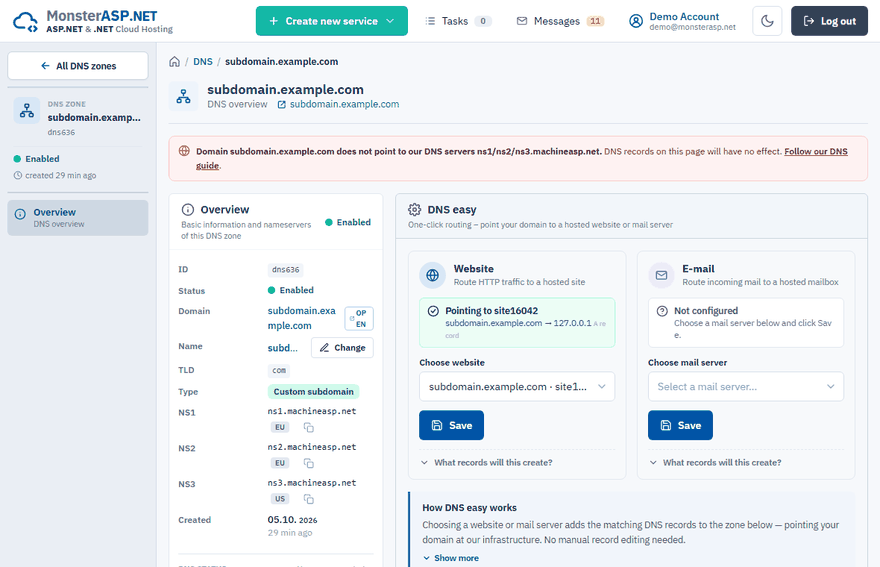Image resolution: width=880 pixels, height=567 pixels.
Task: Expand E-mail "What records will this create?"
Action: click(x=715, y=463)
